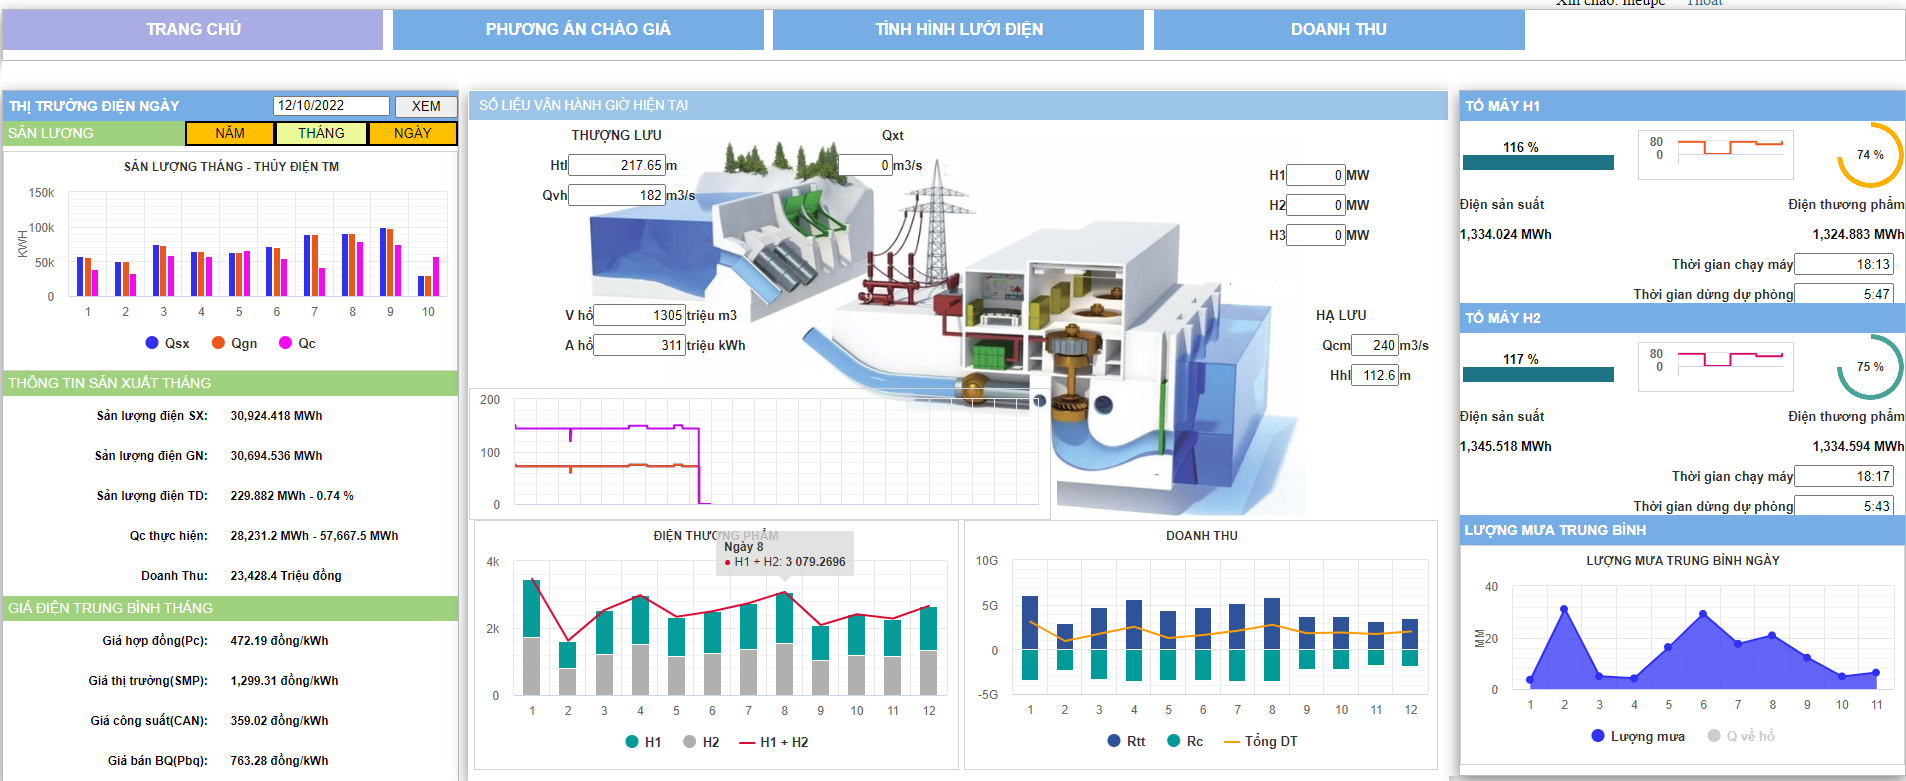Click the Htl water level input field

tap(616, 165)
